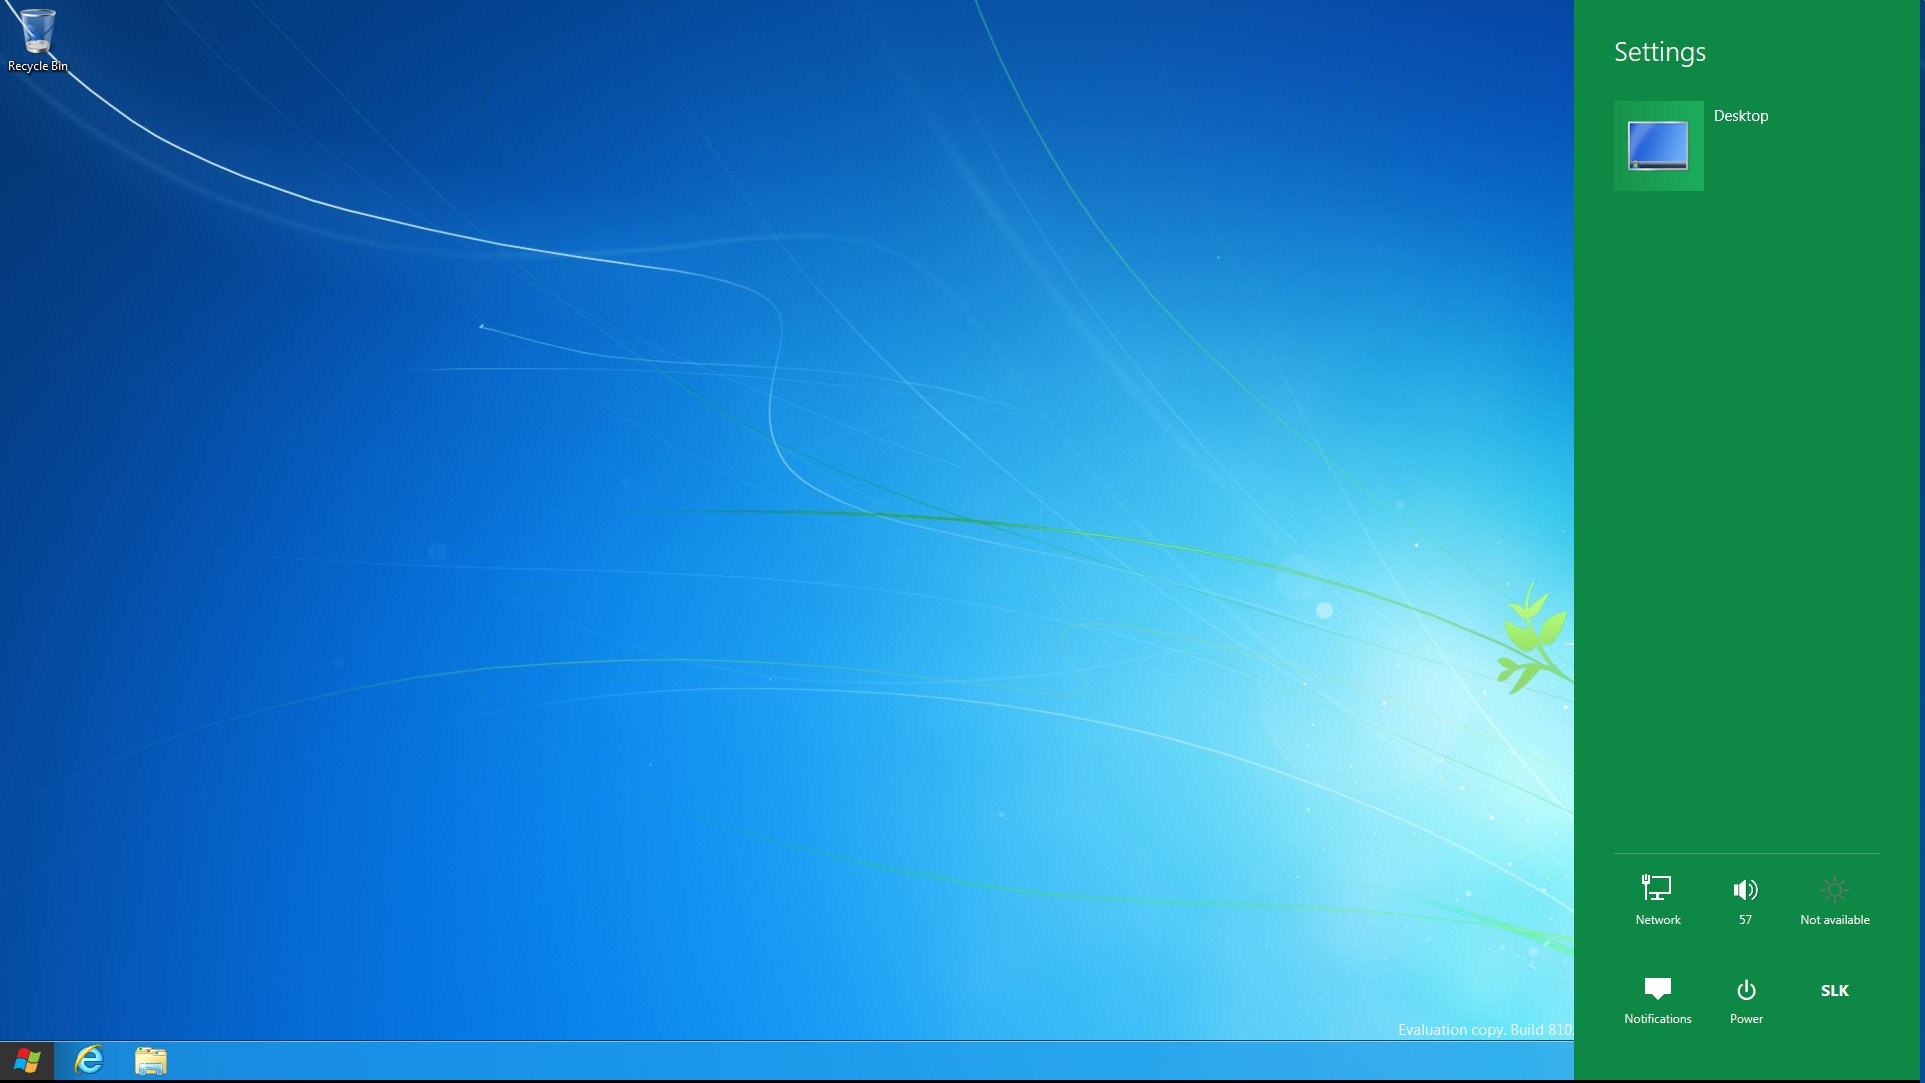Expand Notifications settings options
Image resolution: width=1925 pixels, height=1083 pixels.
1657,996
